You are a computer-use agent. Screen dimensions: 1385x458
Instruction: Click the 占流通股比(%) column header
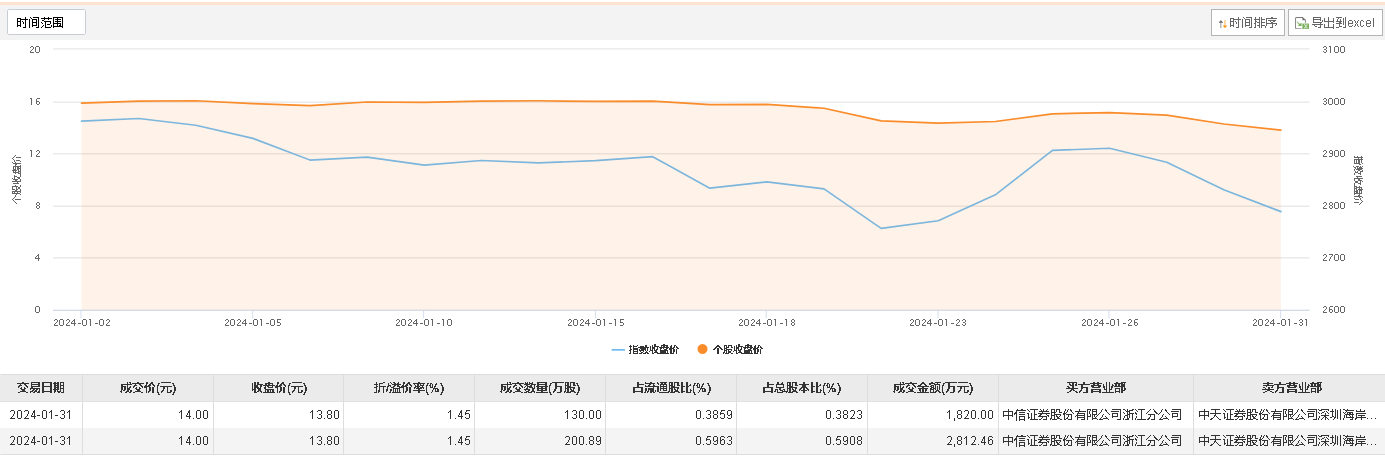(671, 388)
